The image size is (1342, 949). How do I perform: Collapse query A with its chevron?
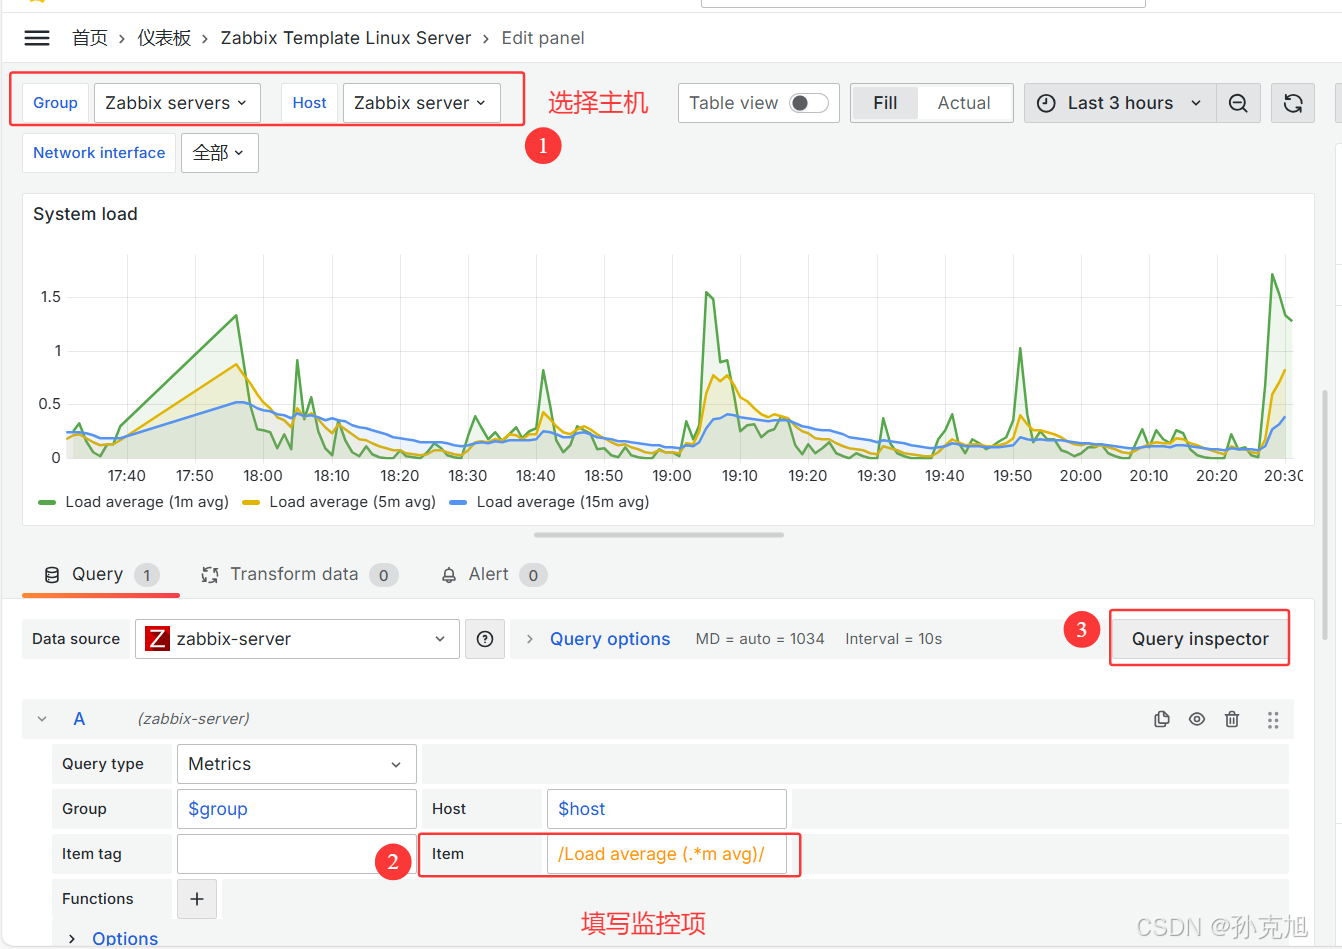pyautogui.click(x=42, y=719)
